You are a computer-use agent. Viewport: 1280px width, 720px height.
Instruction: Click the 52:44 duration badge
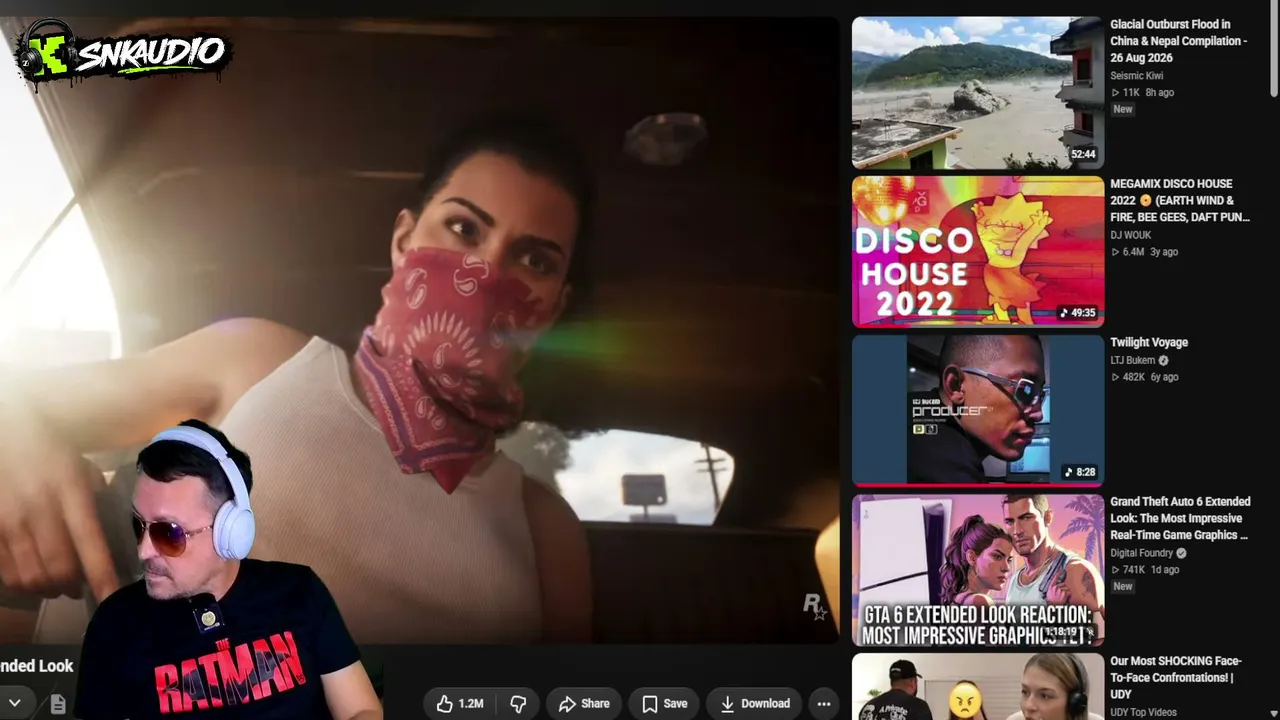point(1083,154)
